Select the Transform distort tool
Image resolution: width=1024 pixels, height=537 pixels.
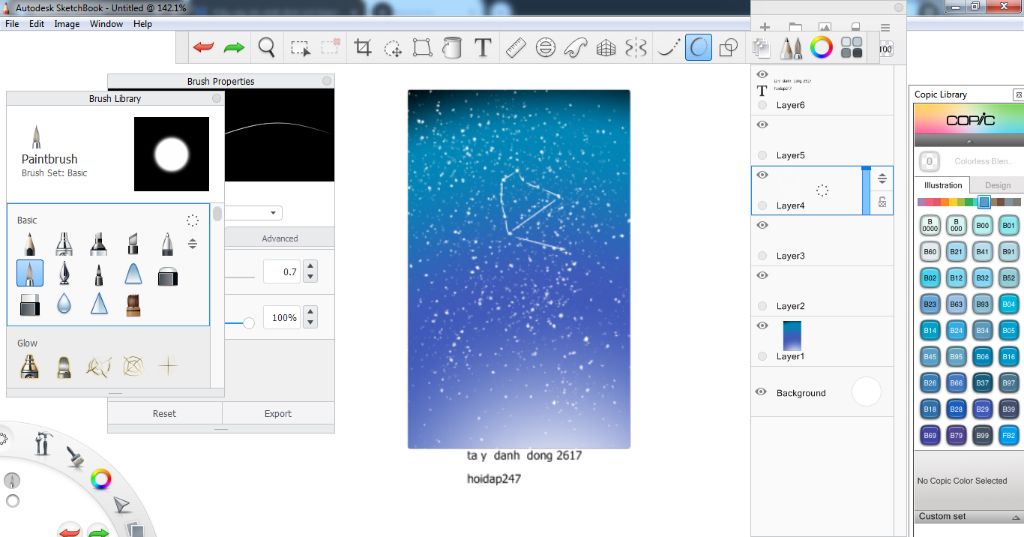423,48
